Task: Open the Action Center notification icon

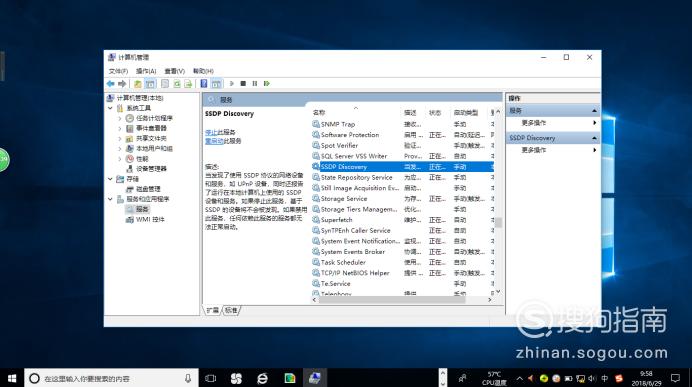Action: click(675, 378)
